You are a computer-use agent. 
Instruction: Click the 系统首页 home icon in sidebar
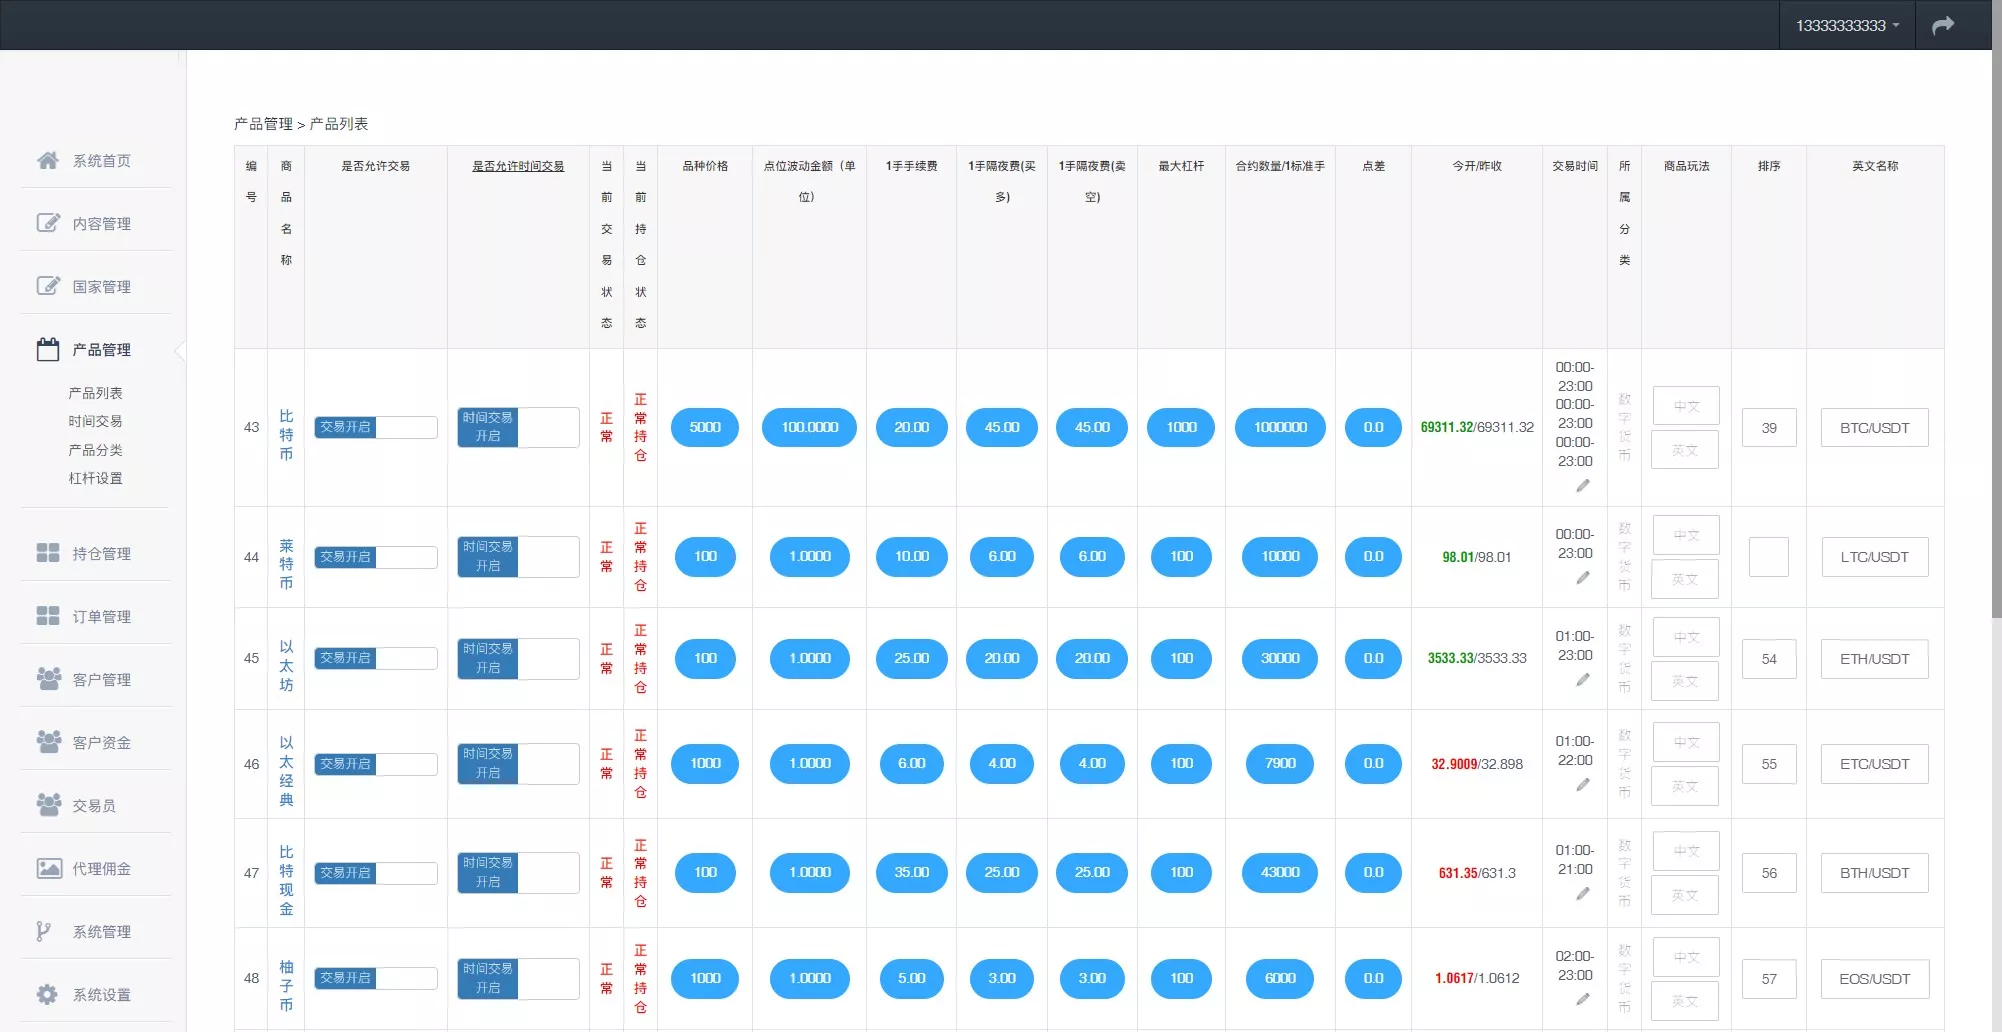48,160
